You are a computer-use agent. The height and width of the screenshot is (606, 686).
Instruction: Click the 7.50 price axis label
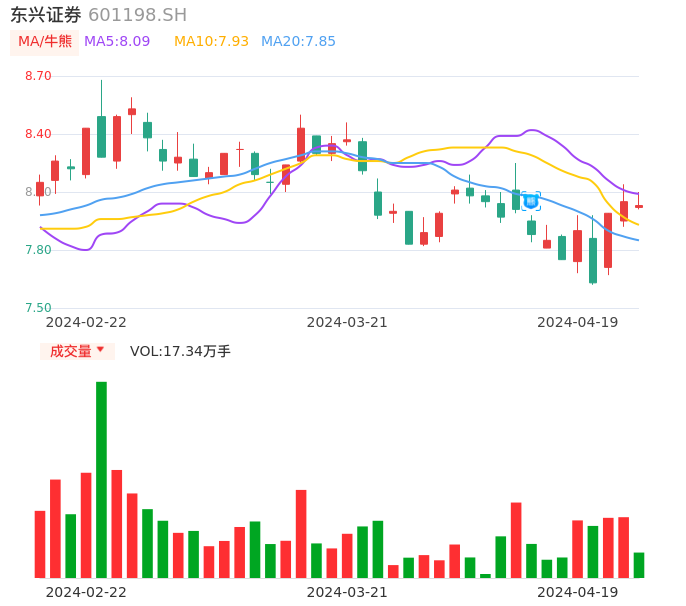[x=38, y=308]
